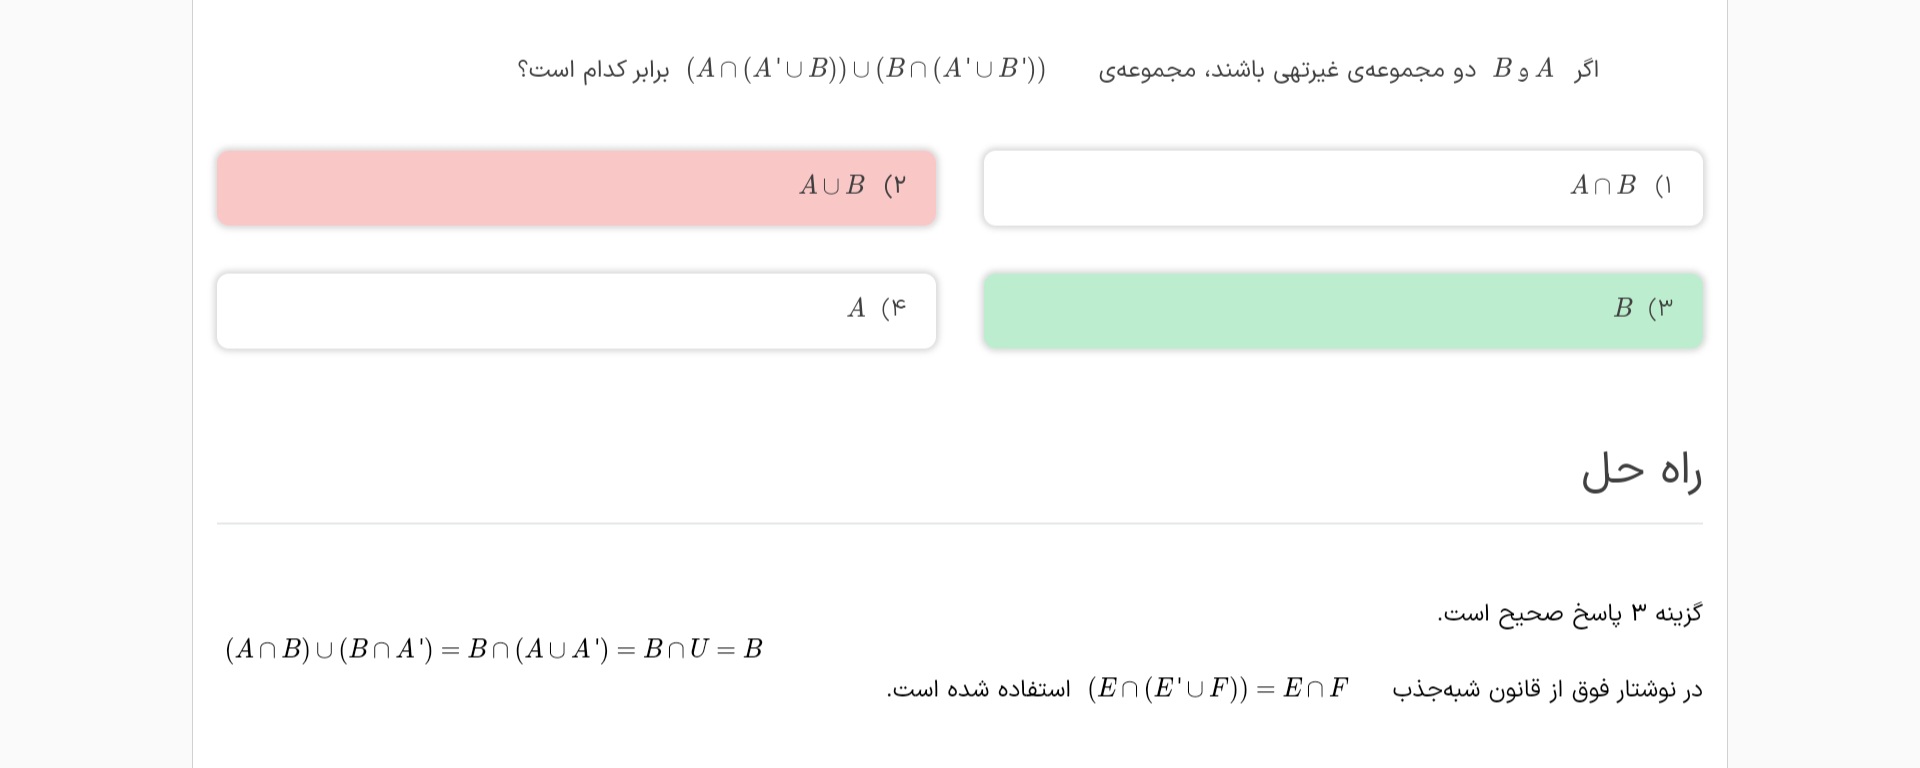Click the text 'برابر کدام است؟'
Viewport: 1920px width, 768px height.
click(x=593, y=70)
